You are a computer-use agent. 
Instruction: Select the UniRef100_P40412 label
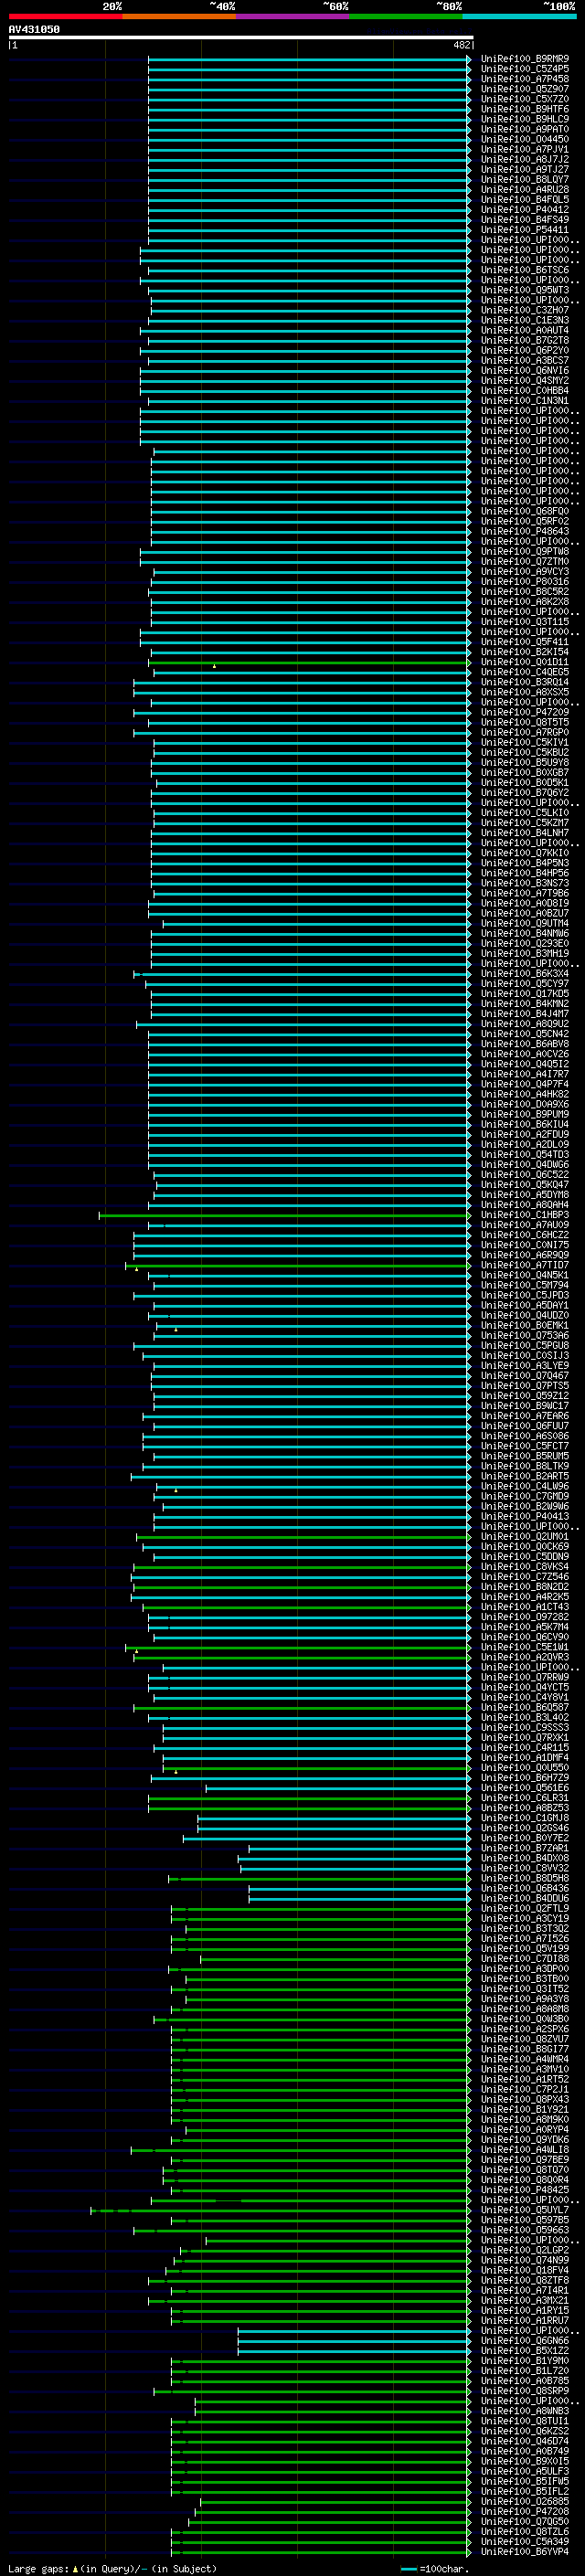525,209
